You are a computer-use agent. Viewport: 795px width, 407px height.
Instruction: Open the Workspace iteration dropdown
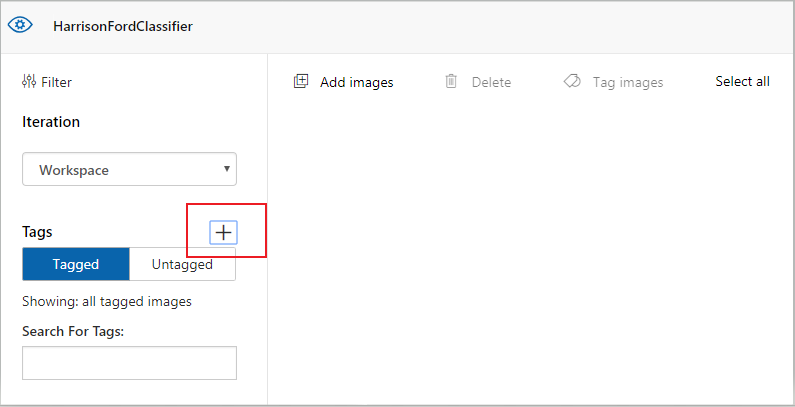point(129,170)
